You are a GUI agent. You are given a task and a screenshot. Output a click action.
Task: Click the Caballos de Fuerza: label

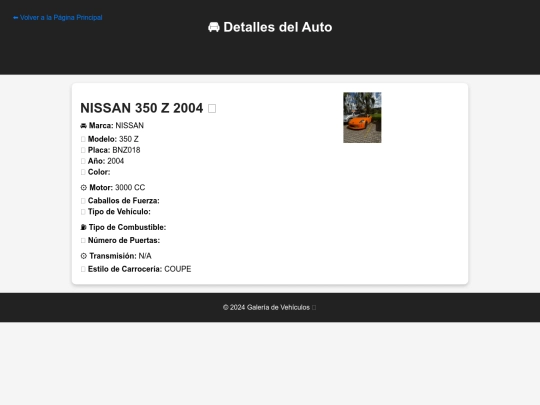click(124, 201)
